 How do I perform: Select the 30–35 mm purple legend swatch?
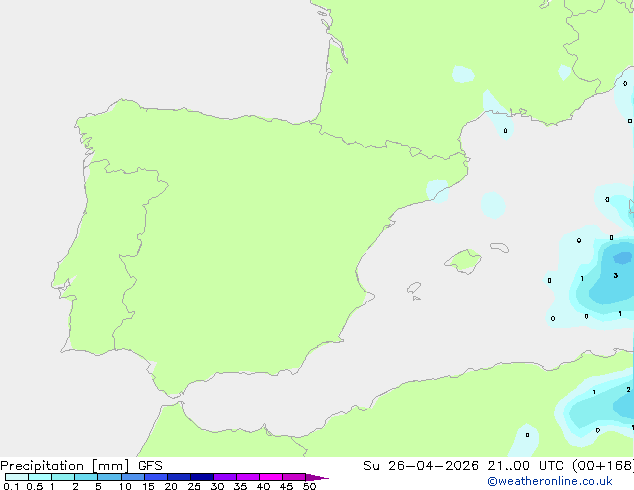[224, 477]
